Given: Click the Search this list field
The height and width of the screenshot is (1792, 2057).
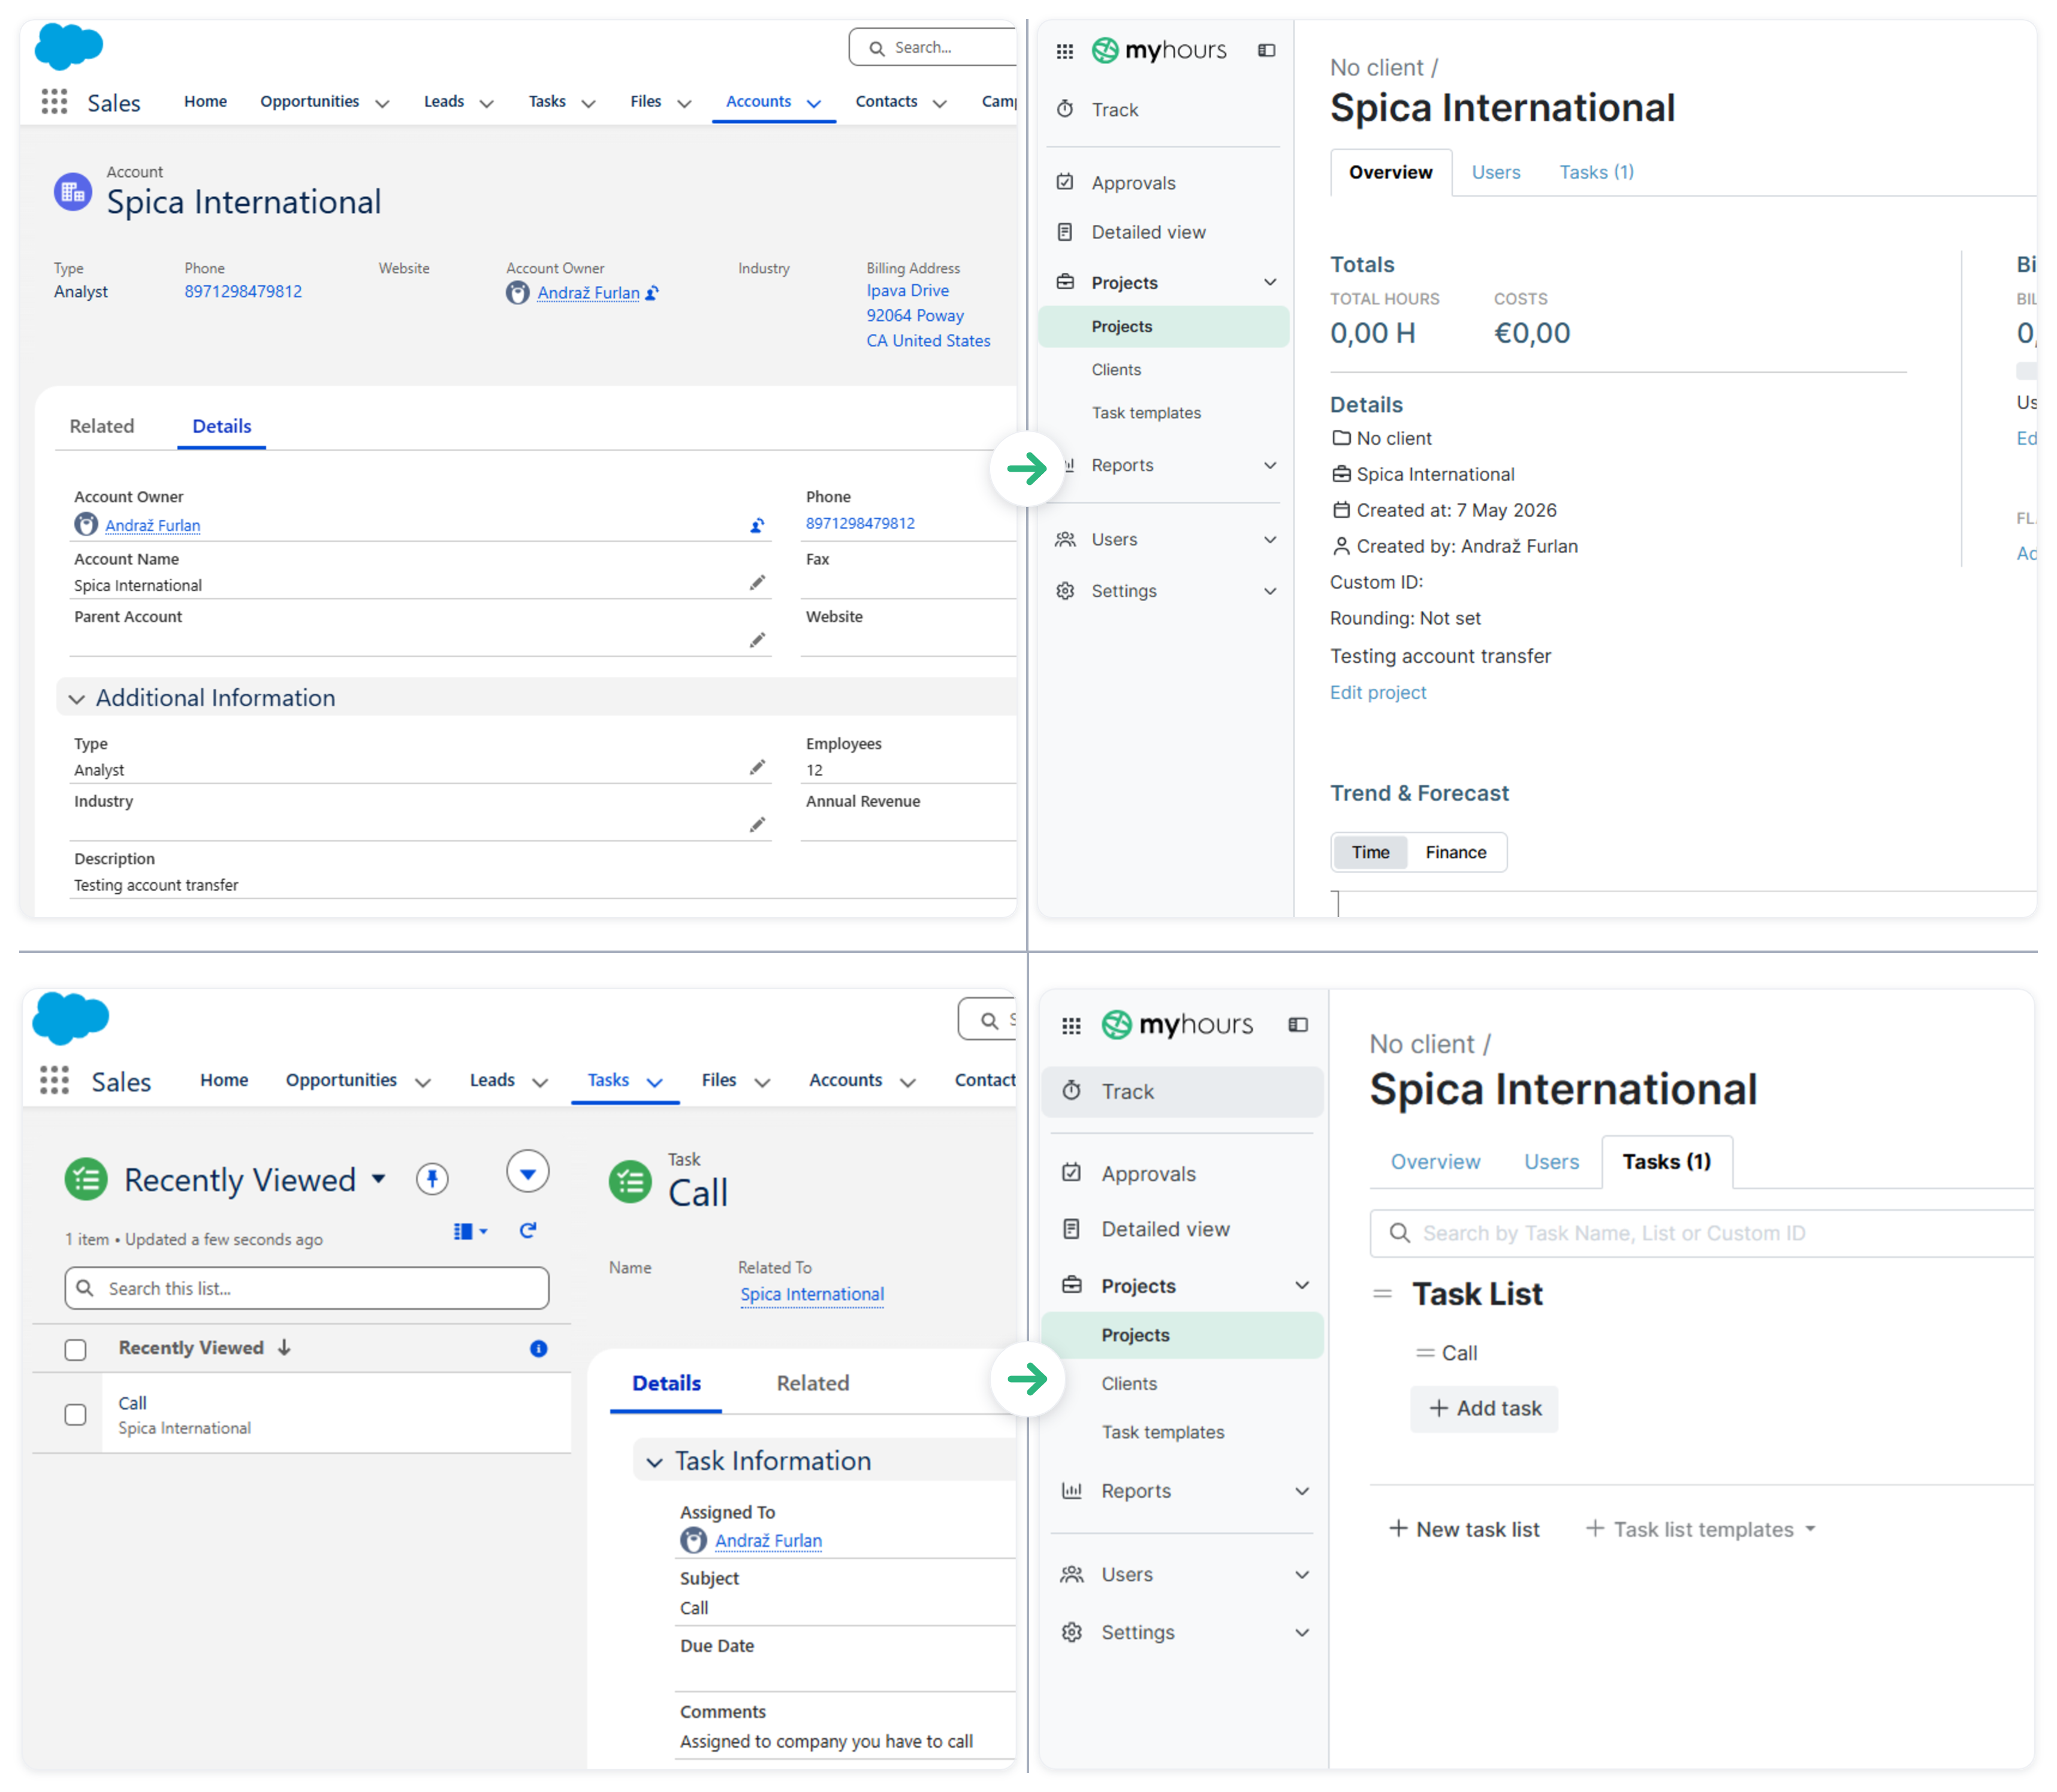Looking at the screenshot, I should pos(307,1288).
